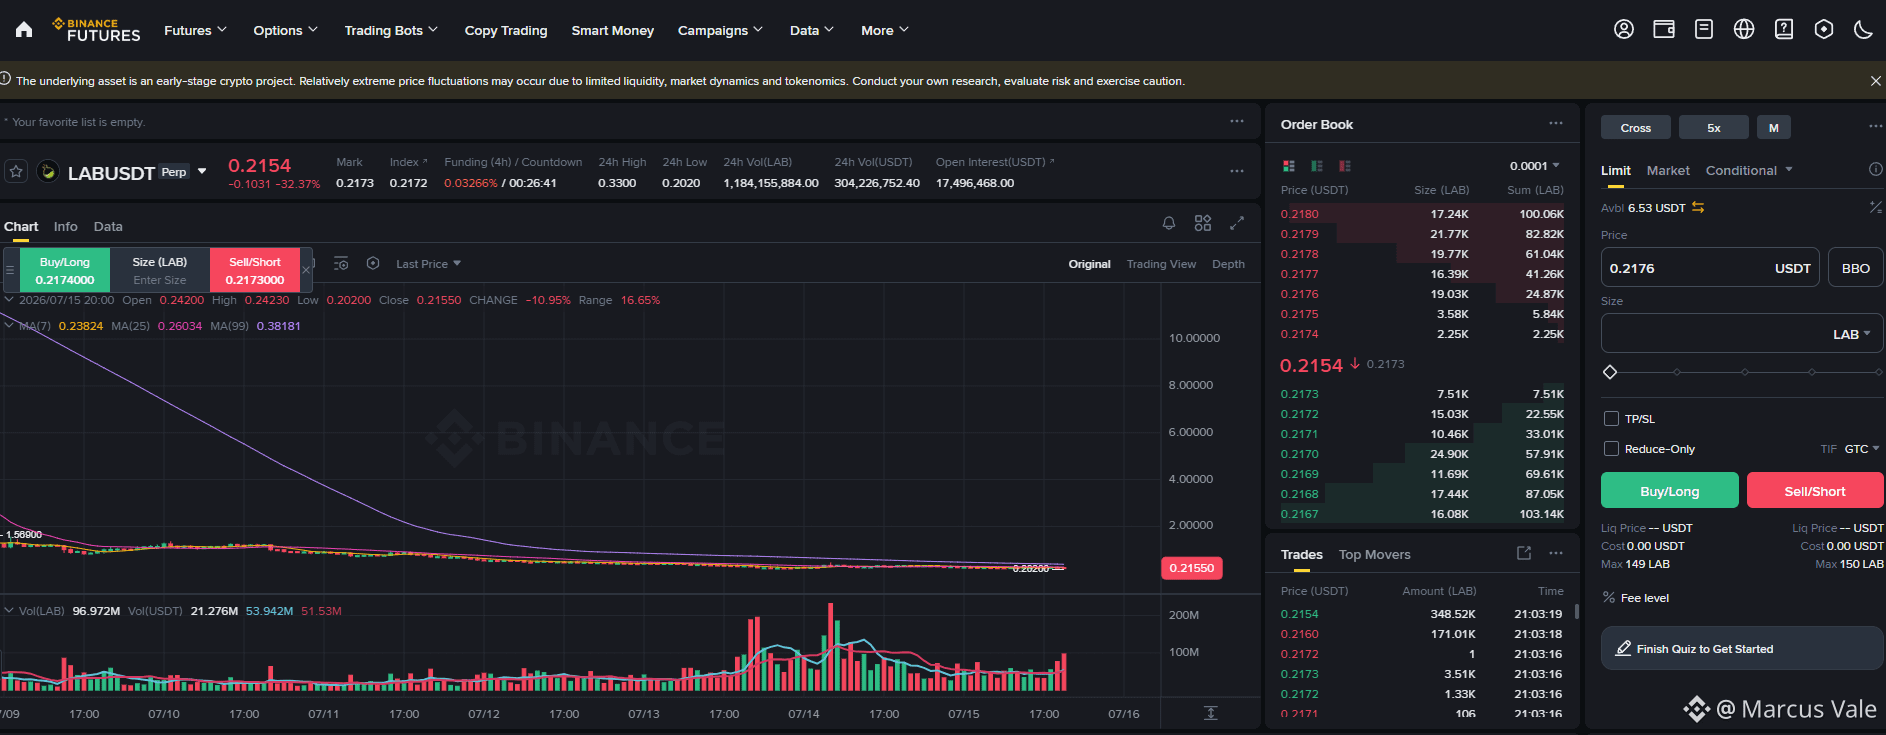Click the green Buy/Long button
Image resolution: width=1886 pixels, height=735 pixels.
tap(1669, 491)
